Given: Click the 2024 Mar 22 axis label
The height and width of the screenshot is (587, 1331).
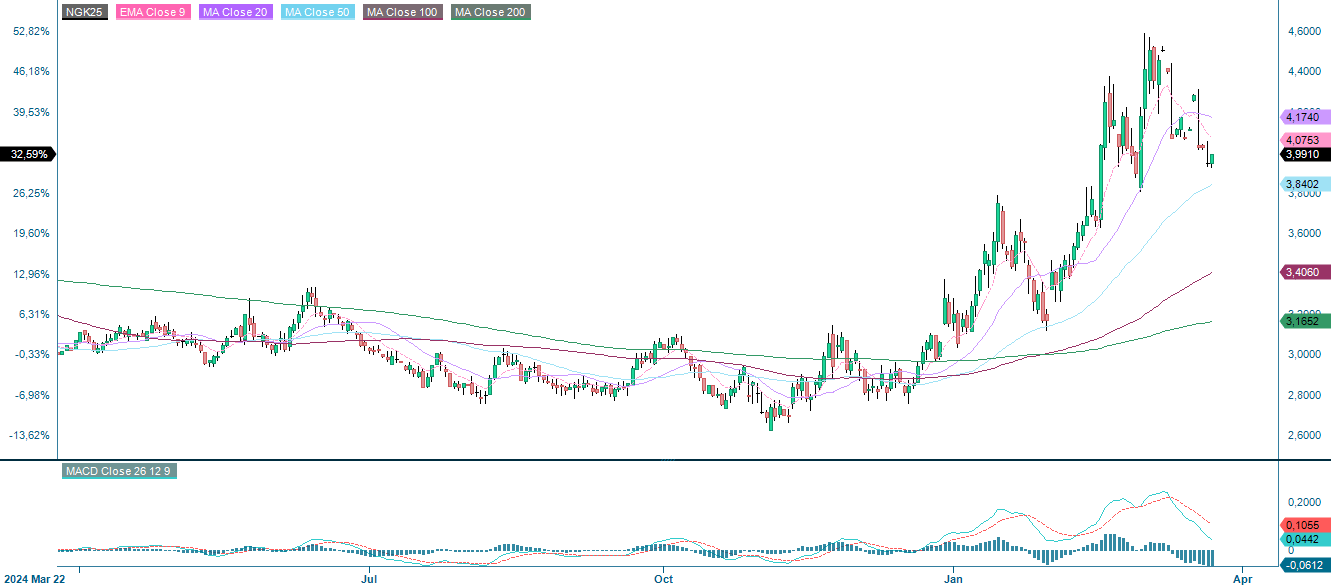Looking at the screenshot, I should pyautogui.click(x=36, y=578).
